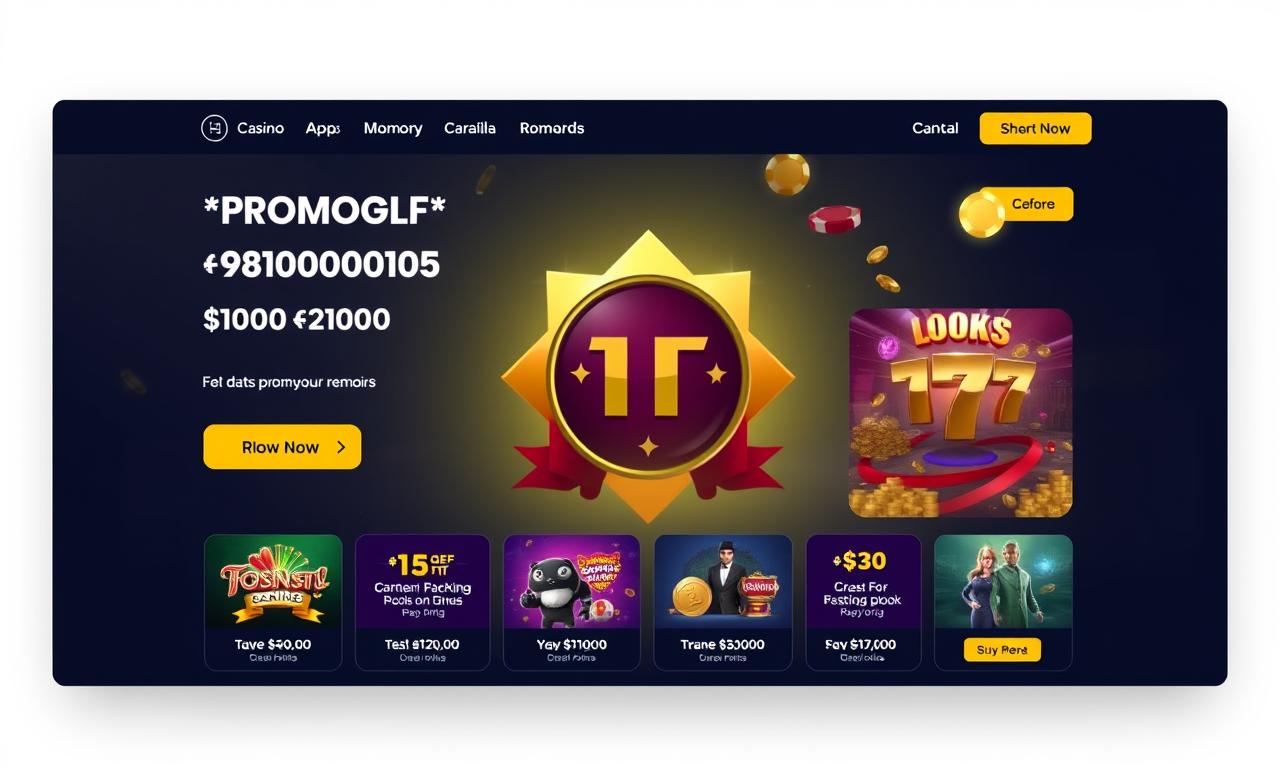This screenshot has width=1280, height=768.
Task: Select the $15 OFF promo card
Action: [422, 602]
